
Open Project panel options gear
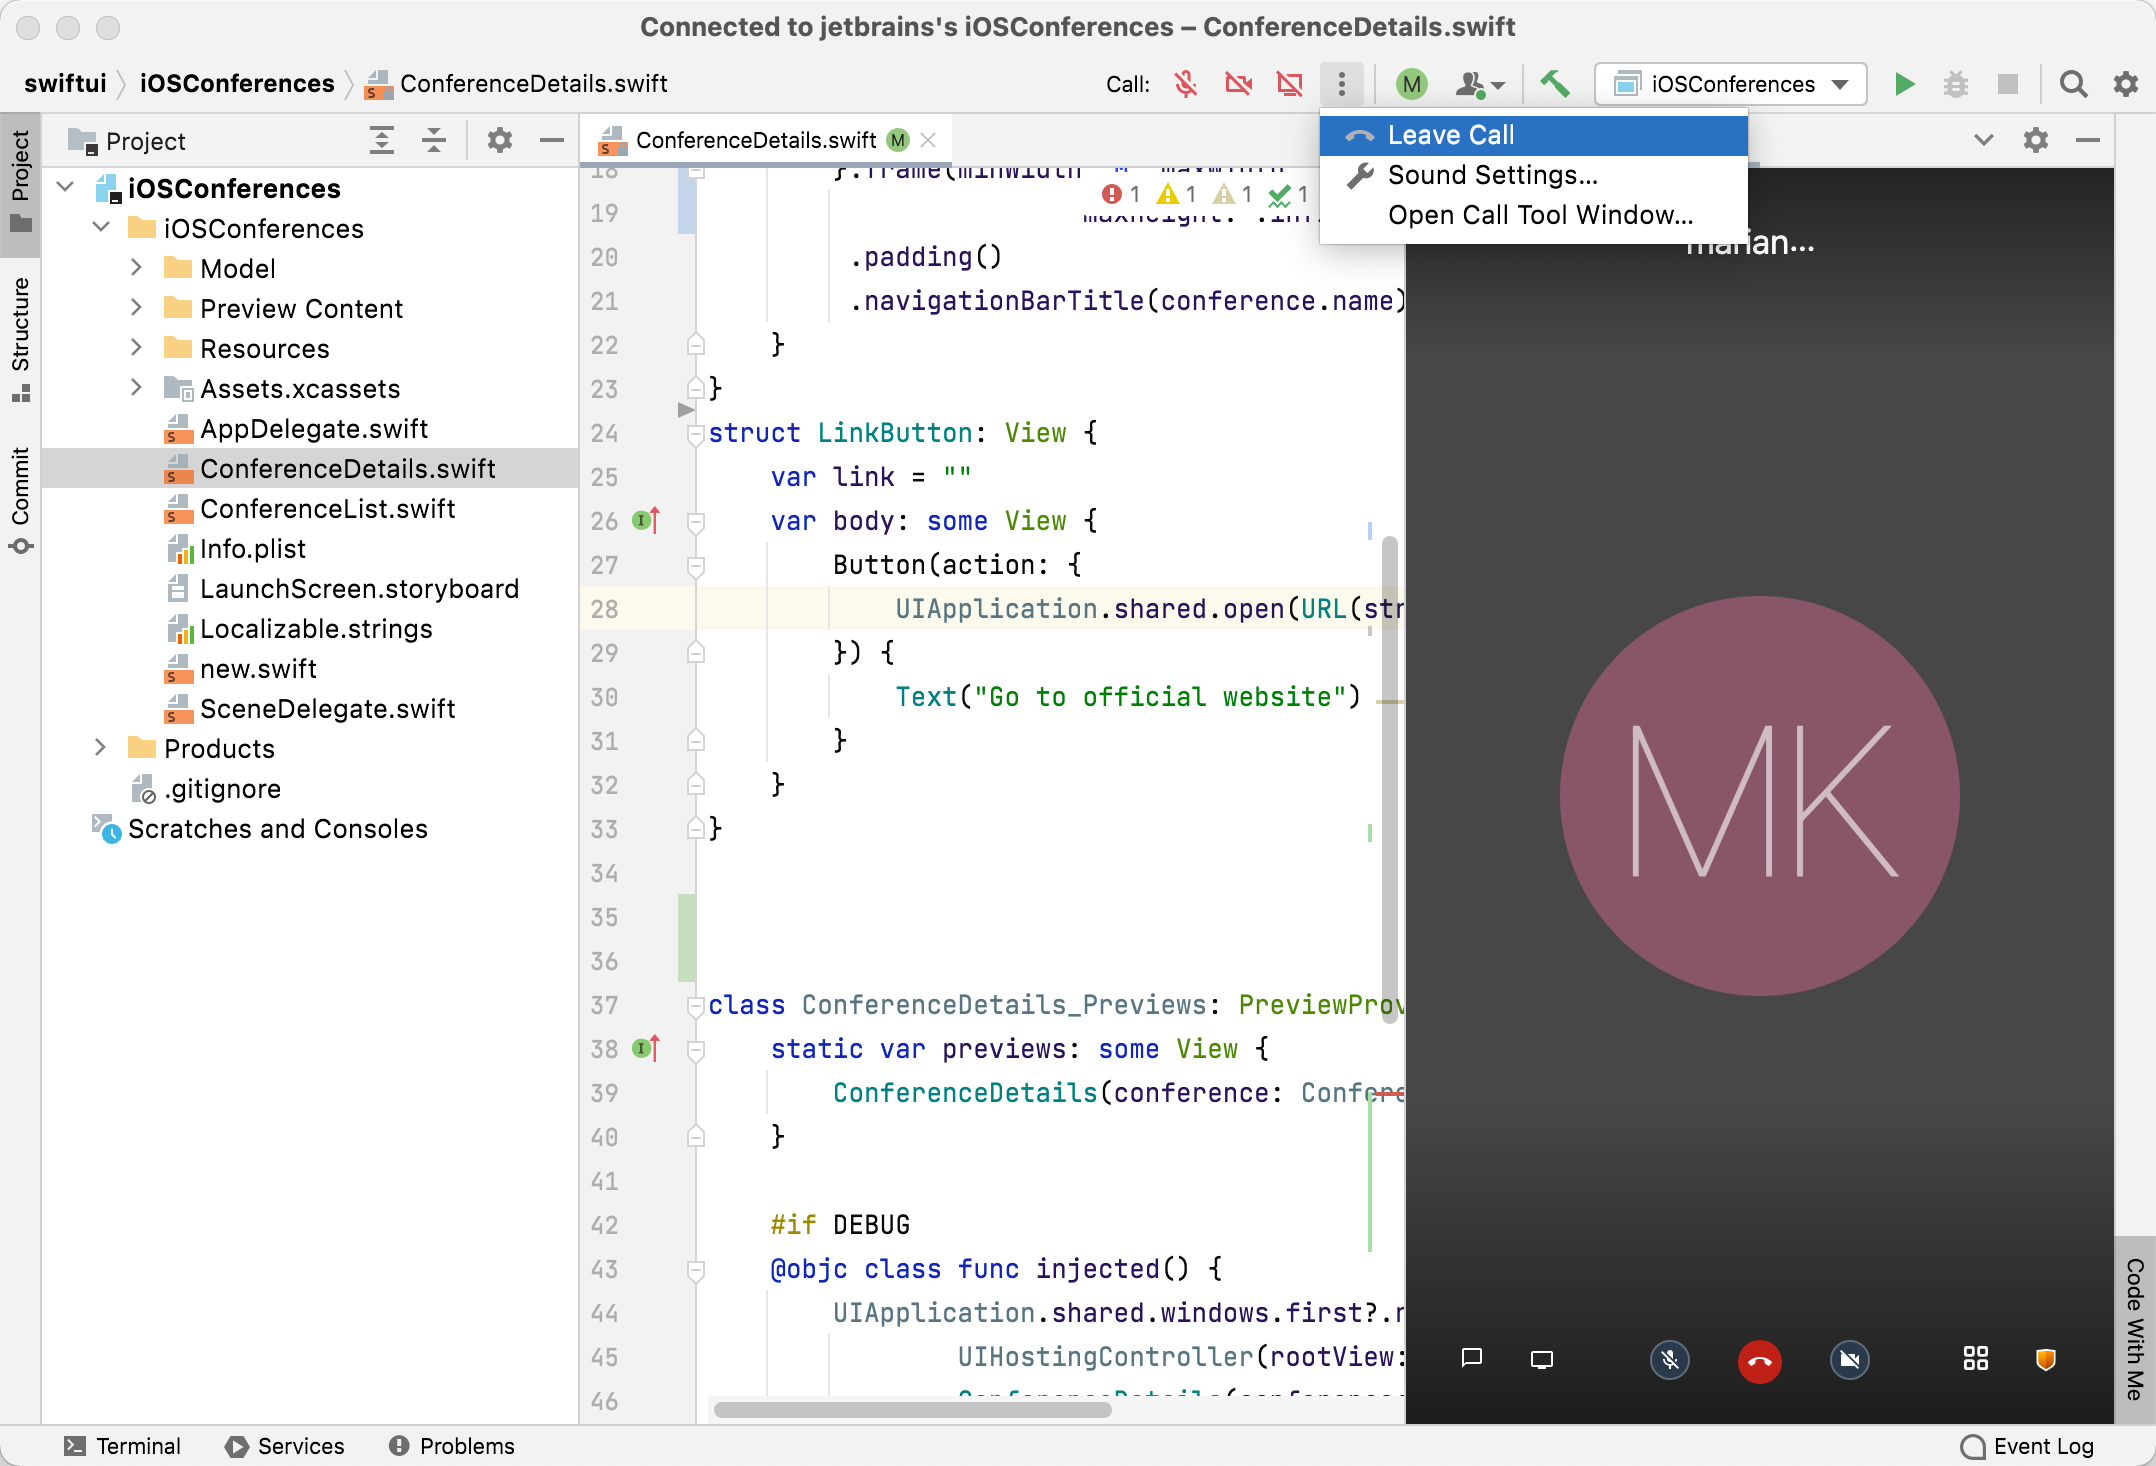(x=500, y=140)
